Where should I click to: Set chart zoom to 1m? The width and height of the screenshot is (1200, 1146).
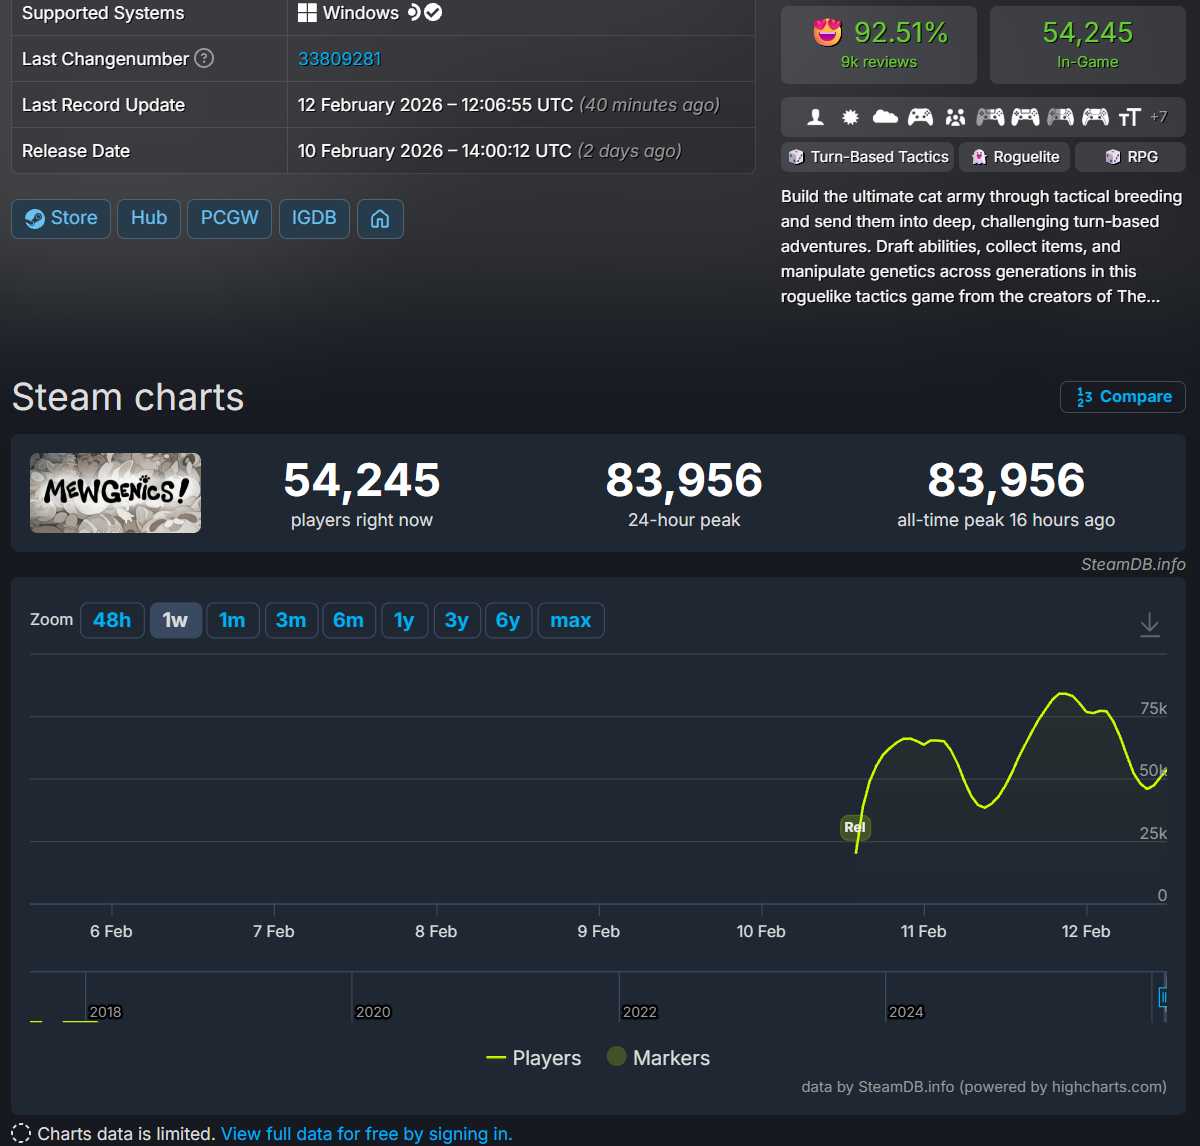coord(232,620)
